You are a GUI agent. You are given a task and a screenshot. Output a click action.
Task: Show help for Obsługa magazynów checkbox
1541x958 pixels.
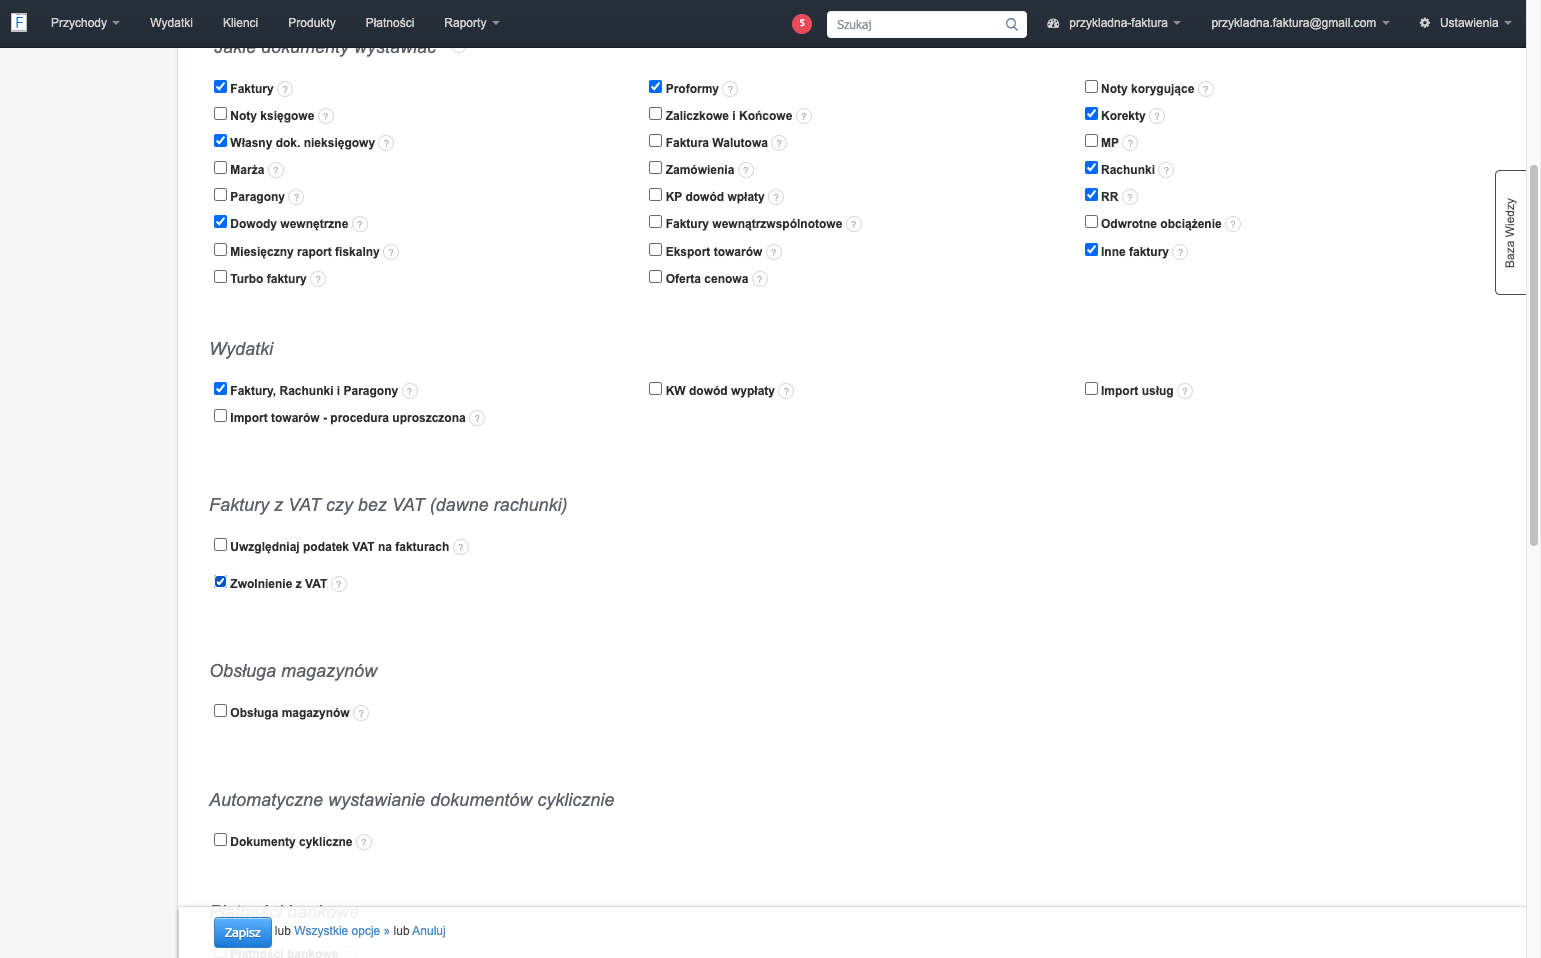coord(361,713)
